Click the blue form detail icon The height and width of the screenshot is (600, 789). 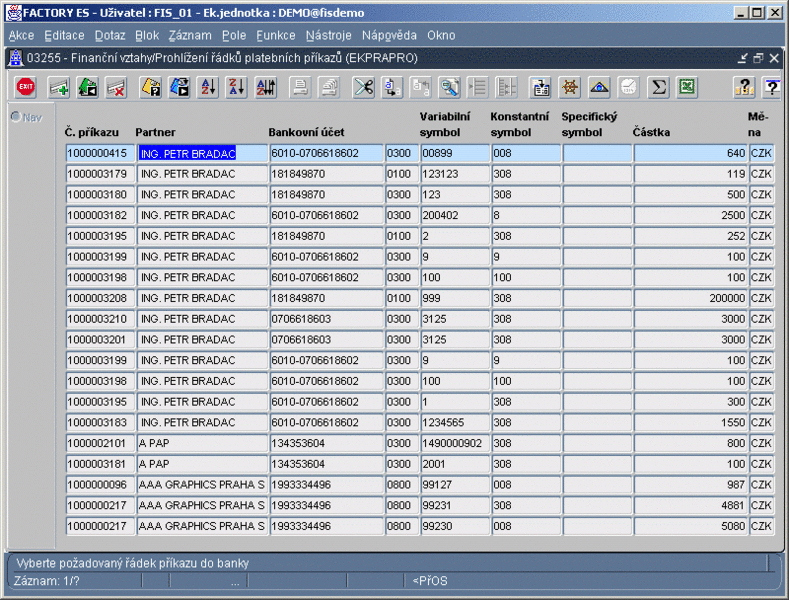click(541, 87)
